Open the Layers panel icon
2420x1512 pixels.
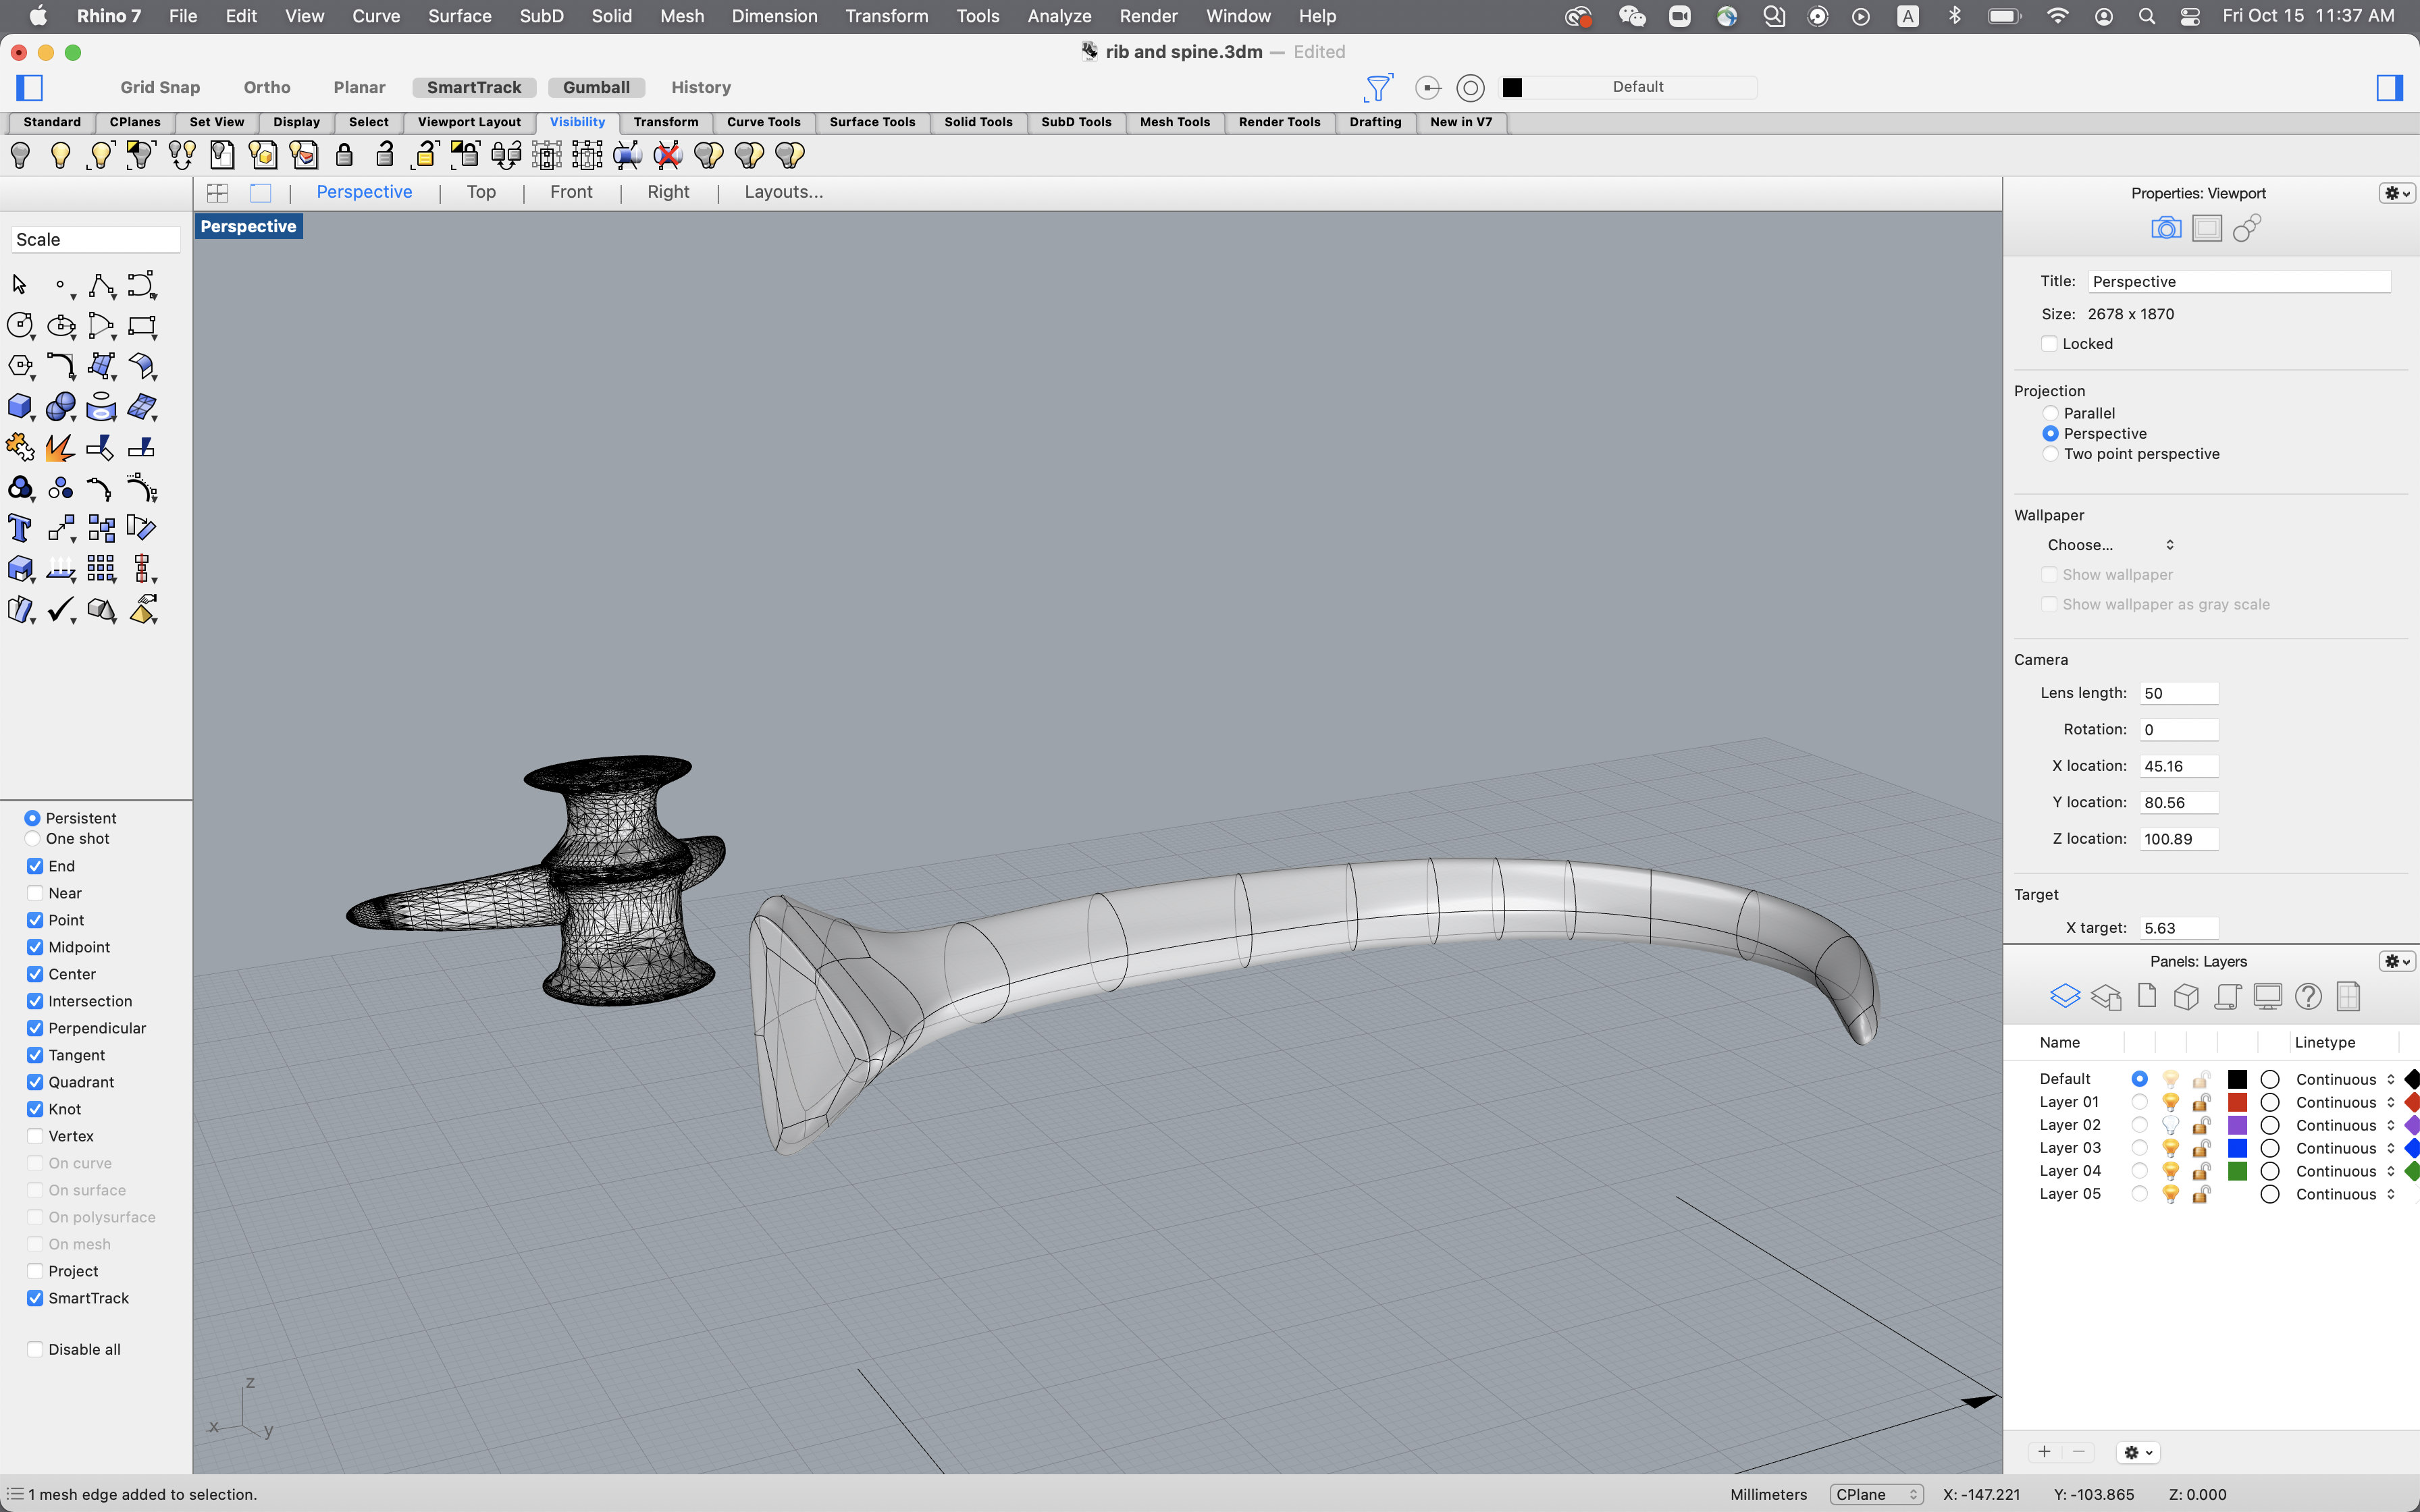coord(2065,996)
